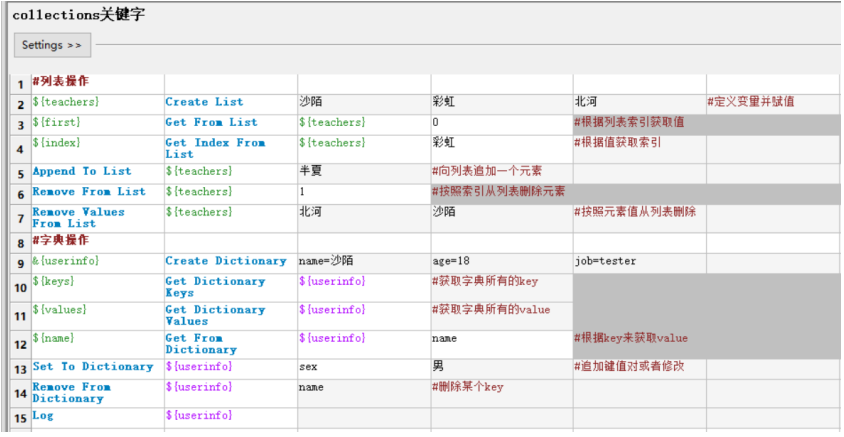Click the Get Dictionary Values keyword cell

click(x=230, y=316)
